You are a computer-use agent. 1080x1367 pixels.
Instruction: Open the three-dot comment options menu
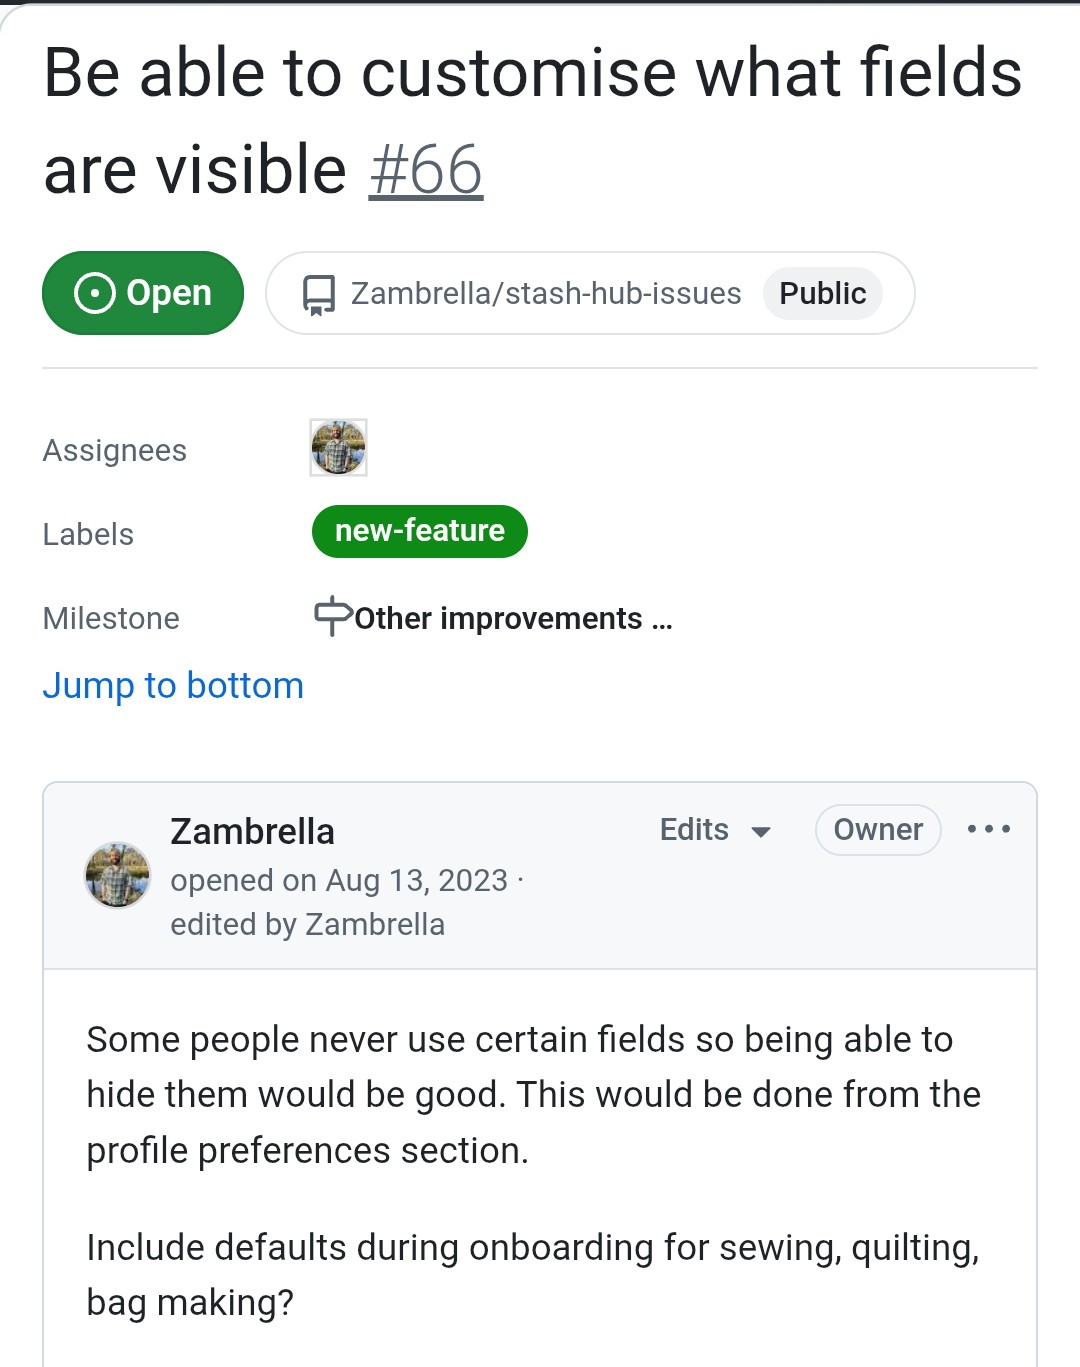[x=988, y=829]
